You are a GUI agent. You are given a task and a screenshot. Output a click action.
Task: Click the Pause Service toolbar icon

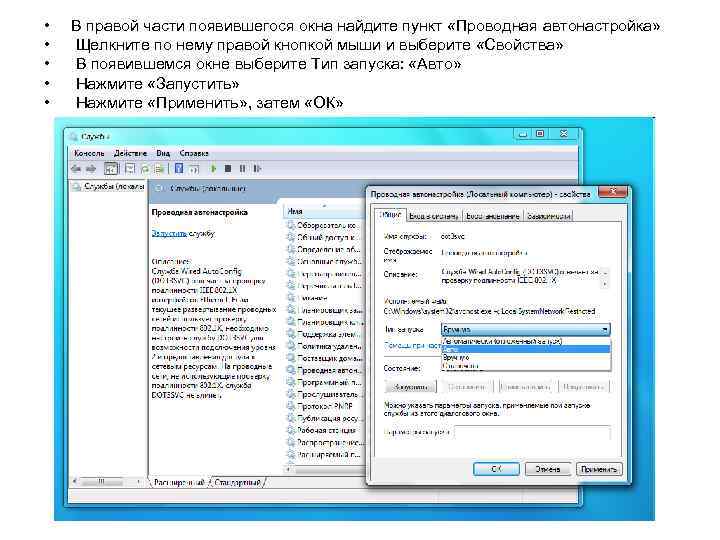tap(242, 169)
